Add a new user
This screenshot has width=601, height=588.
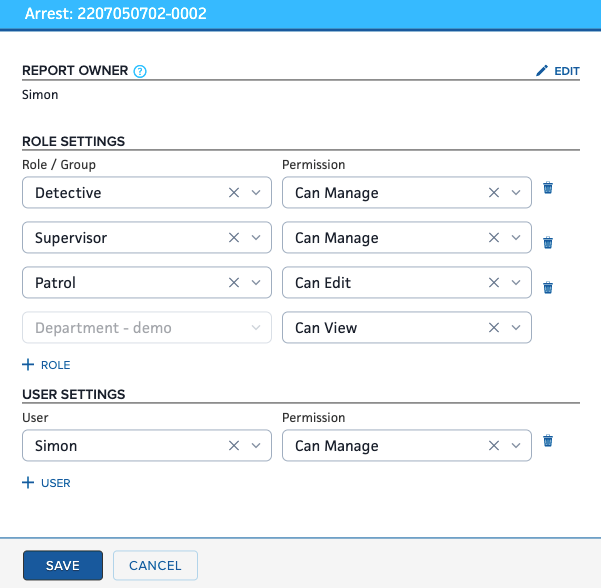[x=46, y=483]
